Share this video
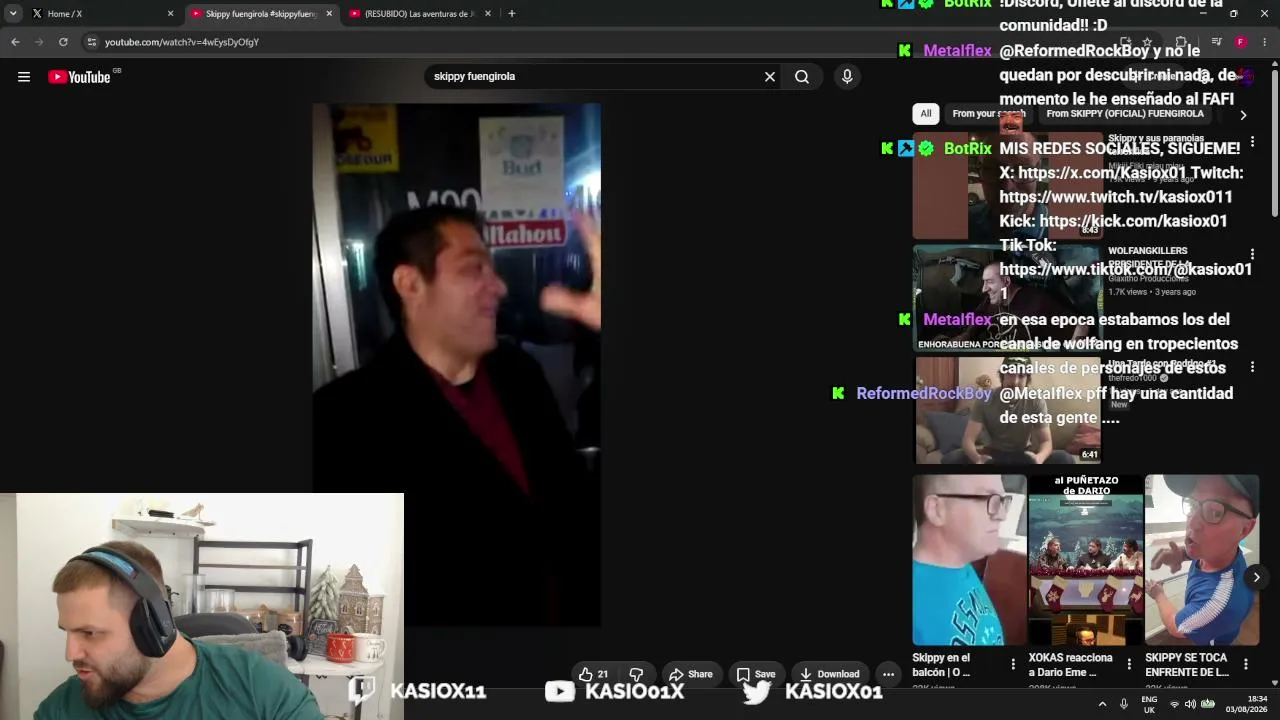The width and height of the screenshot is (1280, 720). 691,674
